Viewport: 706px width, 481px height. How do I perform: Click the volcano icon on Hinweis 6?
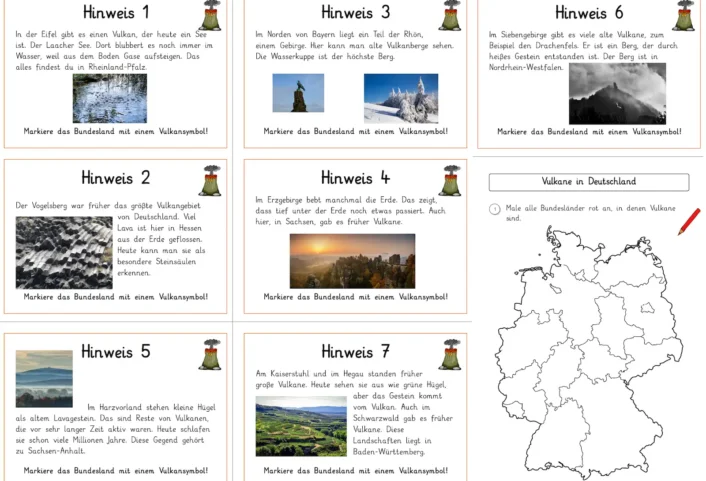[x=685, y=15]
